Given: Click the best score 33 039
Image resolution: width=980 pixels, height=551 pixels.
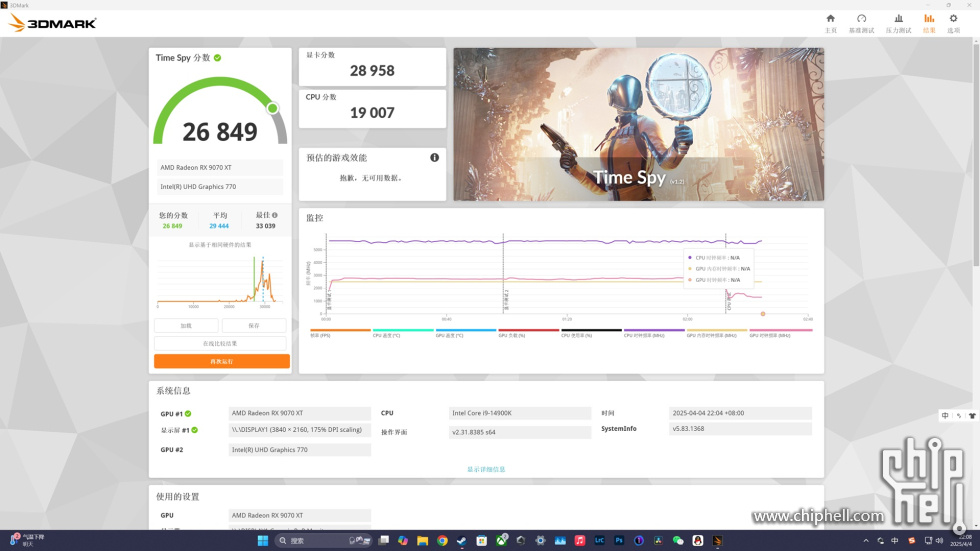Looking at the screenshot, I should coord(266,226).
